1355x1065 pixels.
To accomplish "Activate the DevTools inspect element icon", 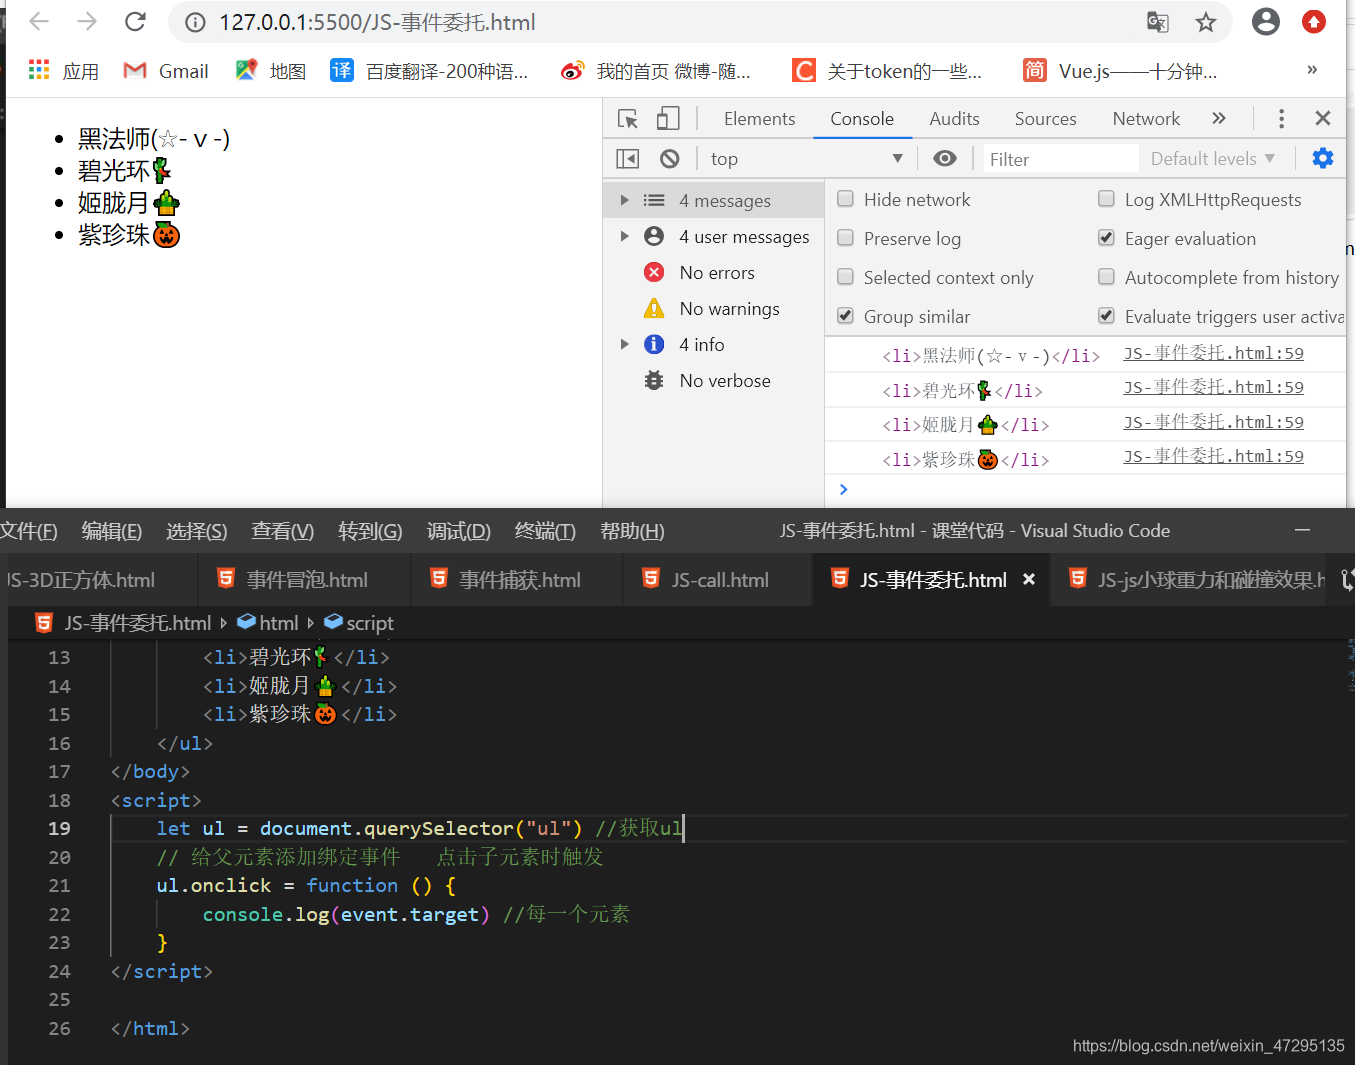I will click(x=628, y=119).
